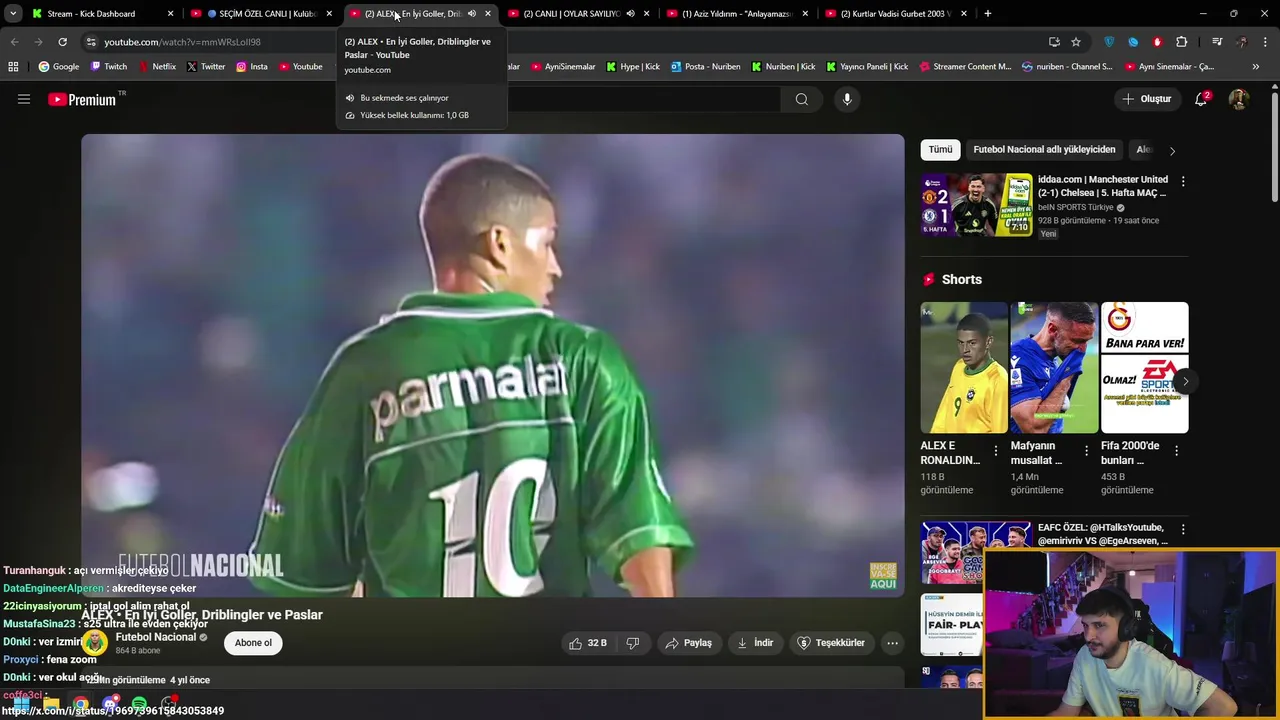
Task: Open the YouTube account avatar menu
Action: [x=1238, y=99]
